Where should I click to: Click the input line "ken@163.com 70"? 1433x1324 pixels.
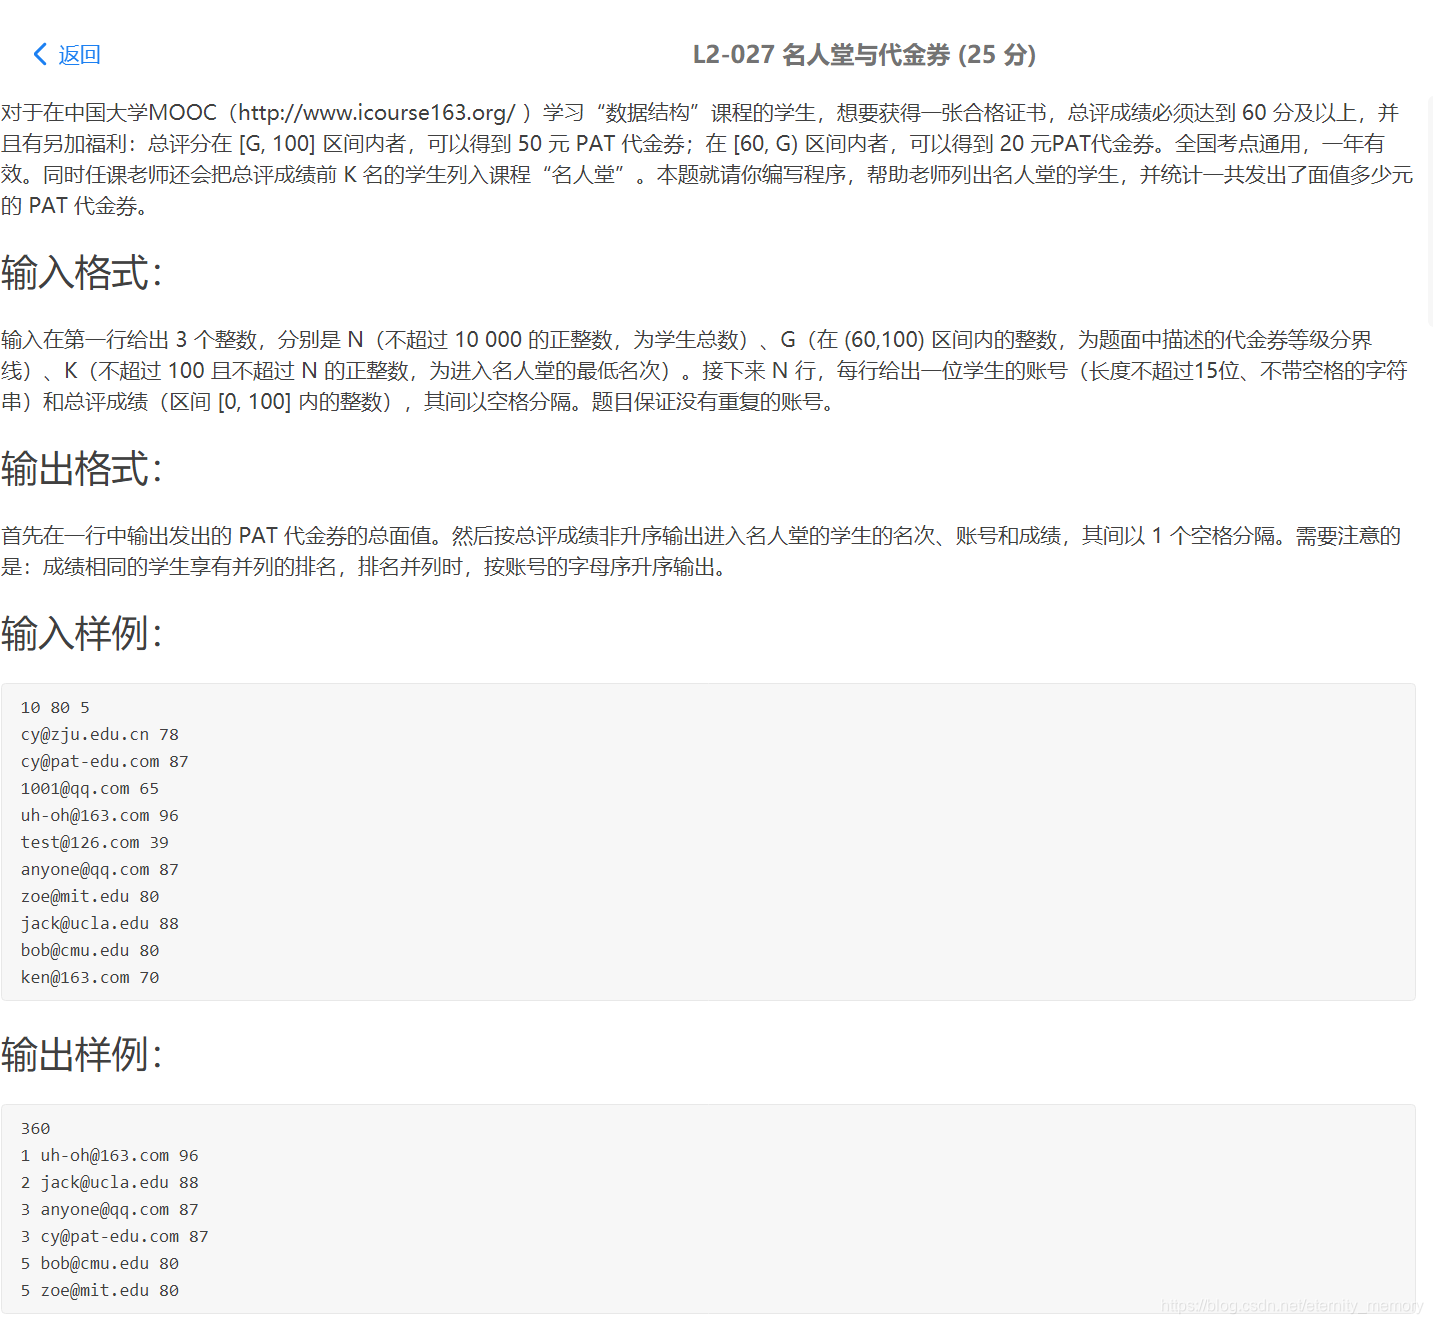pos(90,978)
